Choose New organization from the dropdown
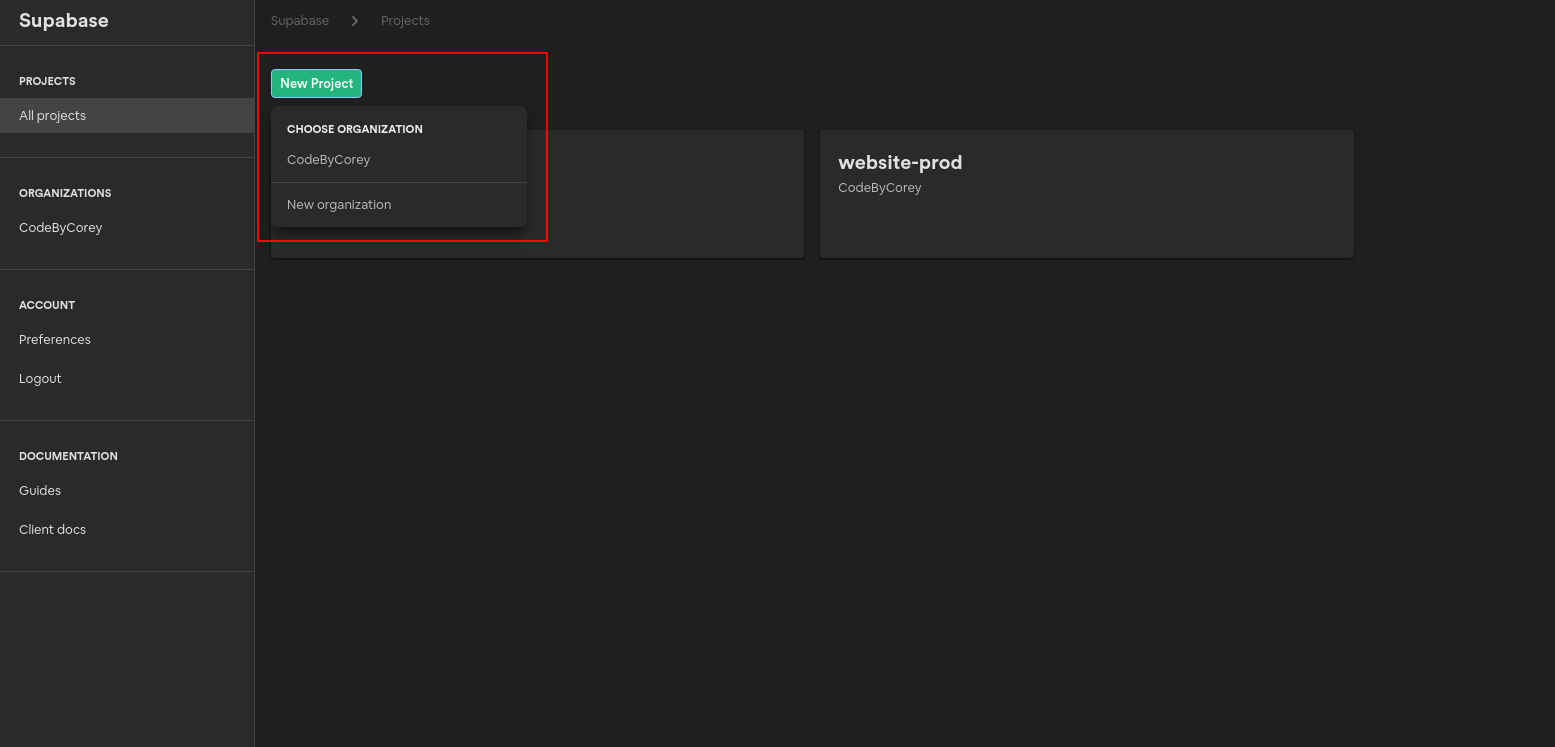 pyautogui.click(x=338, y=204)
